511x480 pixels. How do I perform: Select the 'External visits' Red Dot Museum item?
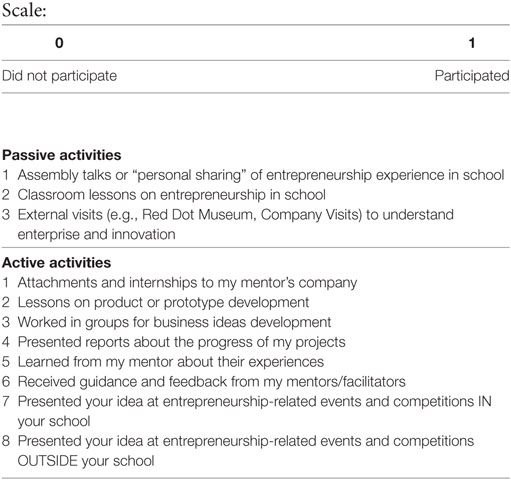[x=228, y=224]
